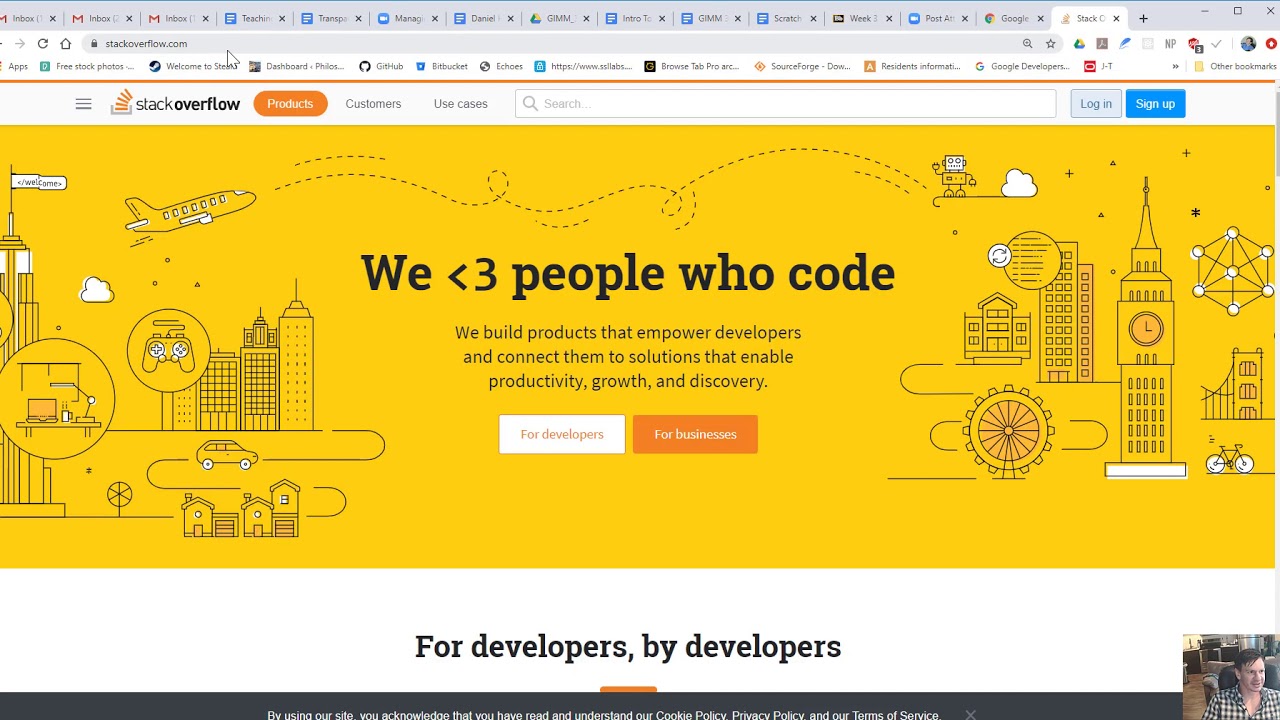Open the red ad blocker extension icon
This screenshot has height=720, width=1280.
pos(1194,45)
